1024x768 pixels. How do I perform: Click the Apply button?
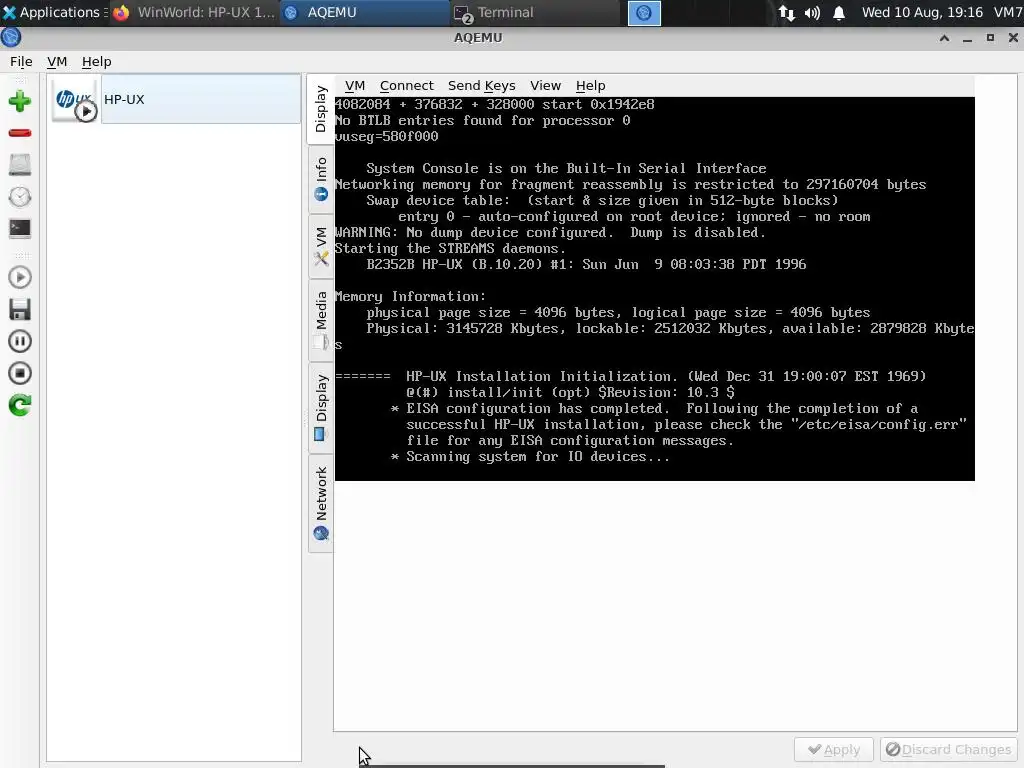(833, 749)
